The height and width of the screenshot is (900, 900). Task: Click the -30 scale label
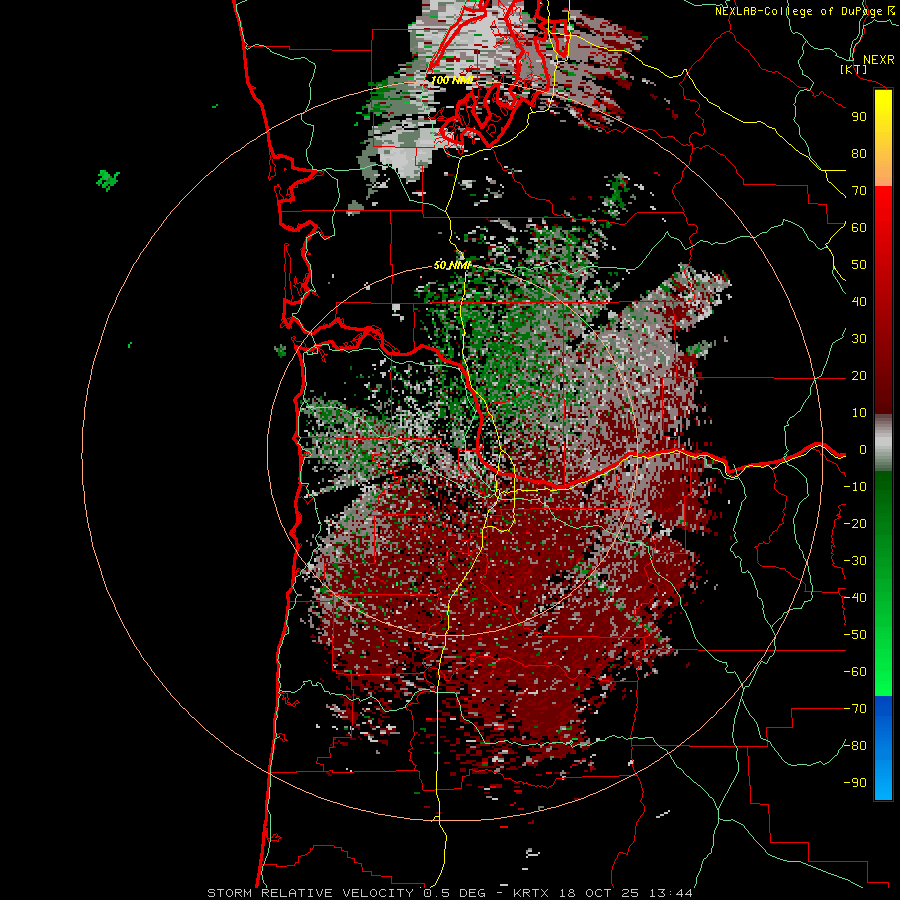855,561
